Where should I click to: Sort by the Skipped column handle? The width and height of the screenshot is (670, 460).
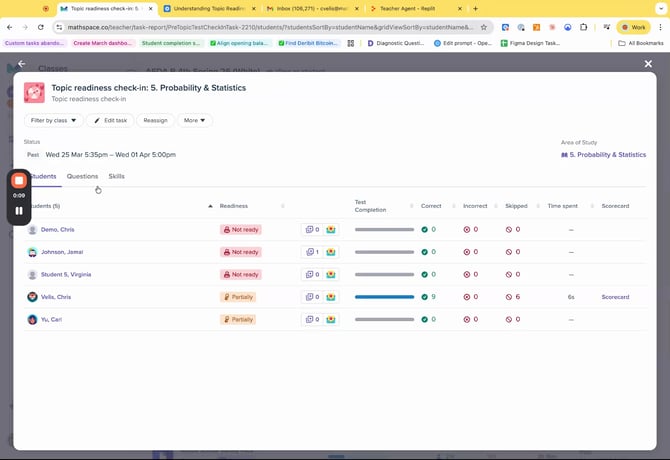click(538, 206)
